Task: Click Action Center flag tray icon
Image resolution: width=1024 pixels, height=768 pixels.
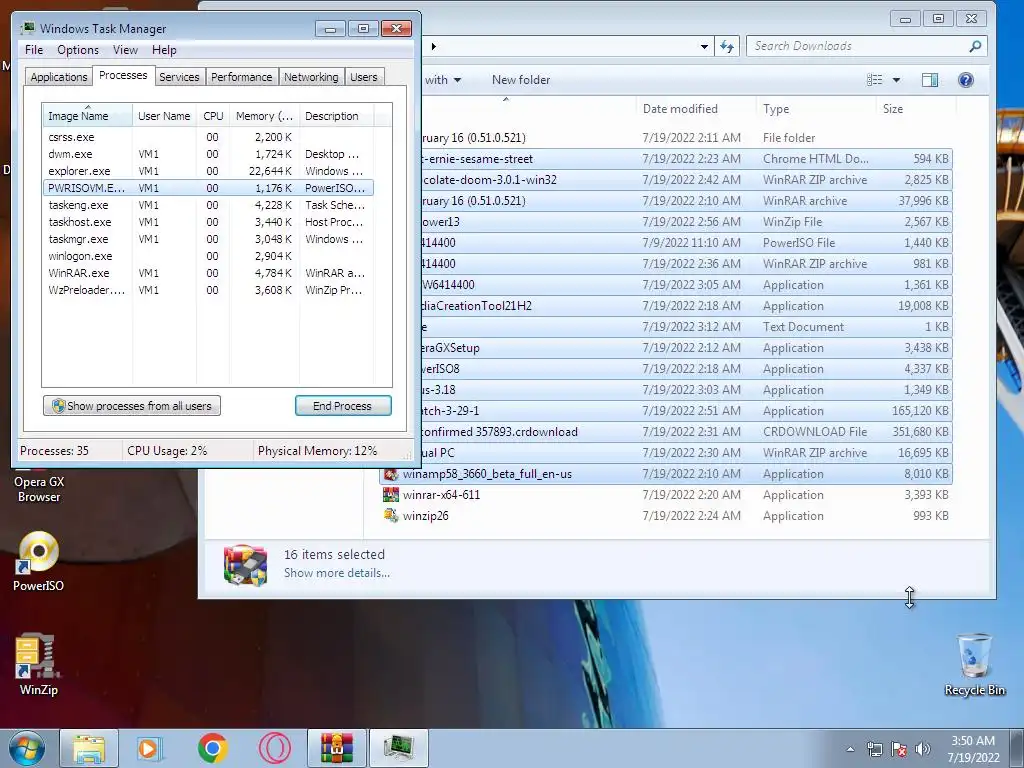Action: pyautogui.click(x=899, y=749)
